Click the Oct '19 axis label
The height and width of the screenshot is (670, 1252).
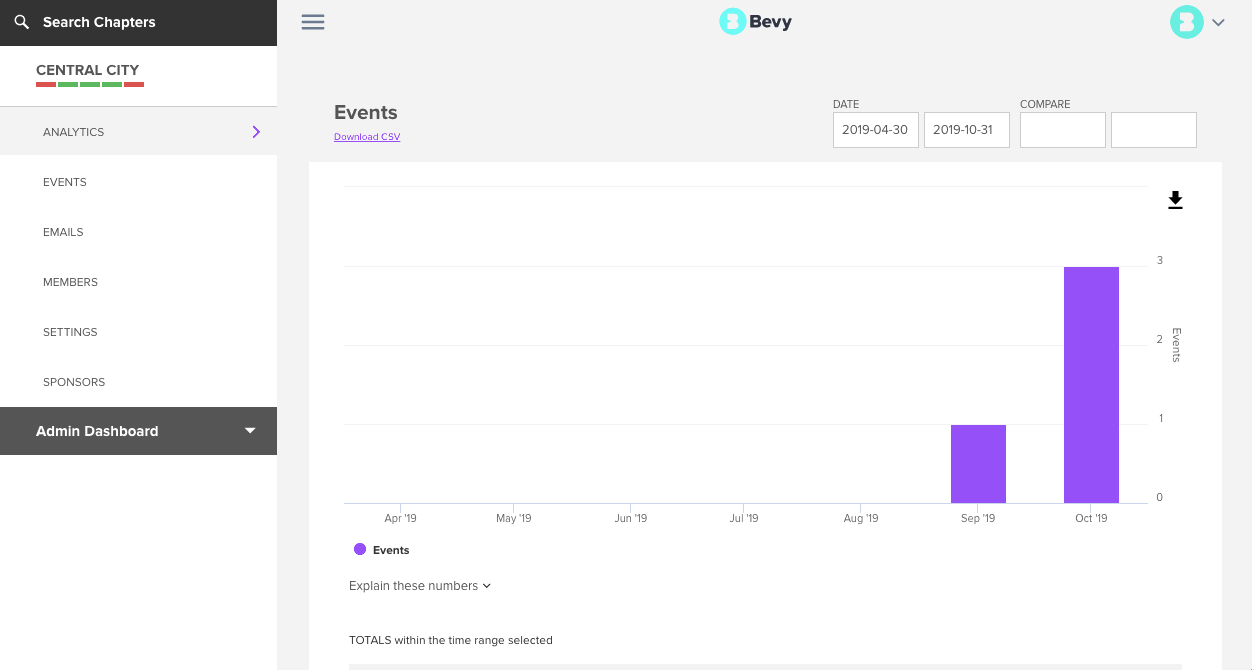[x=1091, y=518]
